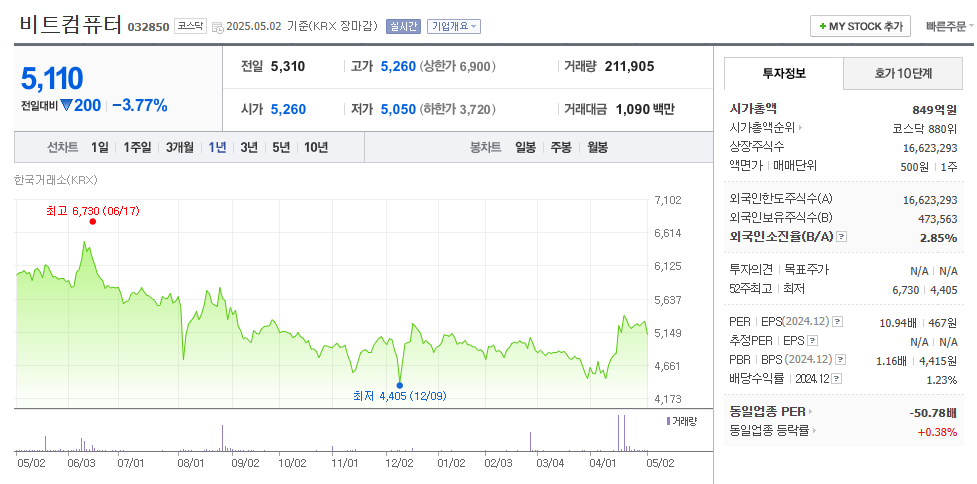
Task: Click the 최고 6,730 red chart marker
Action: pyautogui.click(x=93, y=221)
